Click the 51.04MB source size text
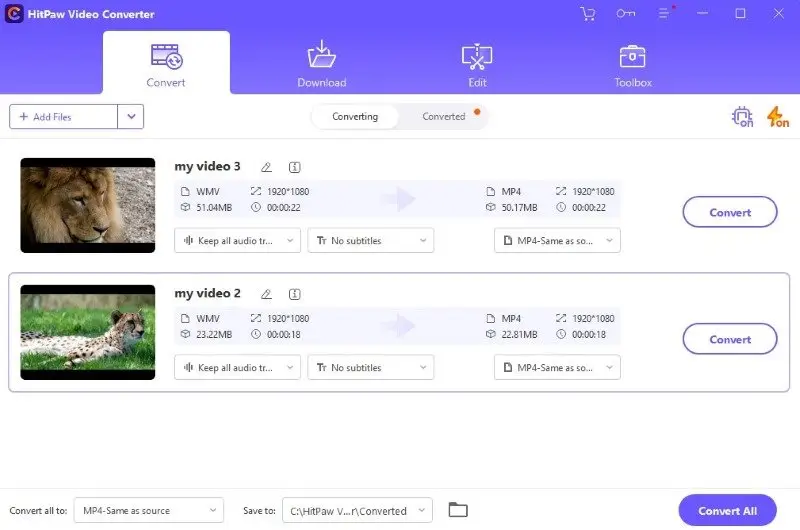This screenshot has height=530, width=800. (214, 208)
